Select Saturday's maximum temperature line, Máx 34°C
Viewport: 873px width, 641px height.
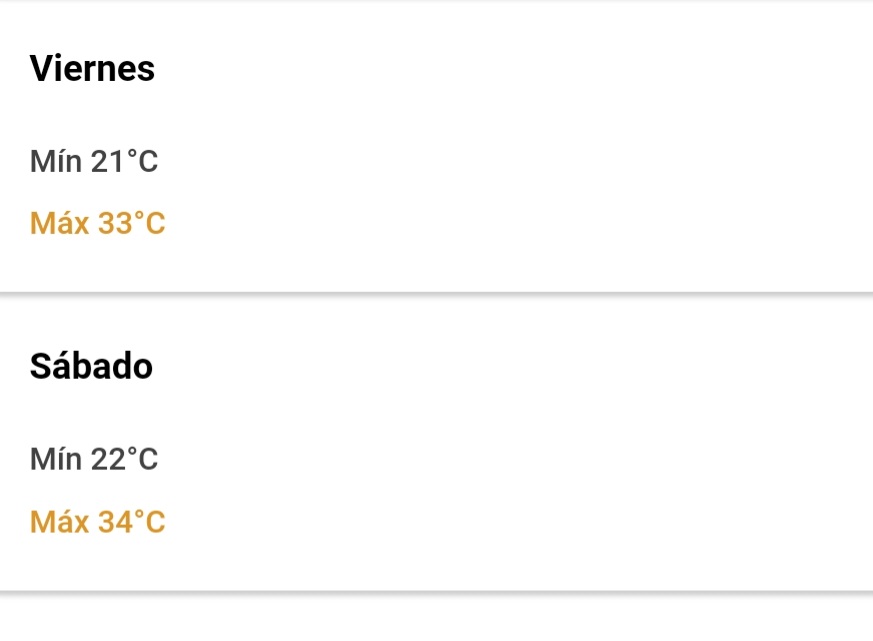(x=97, y=522)
